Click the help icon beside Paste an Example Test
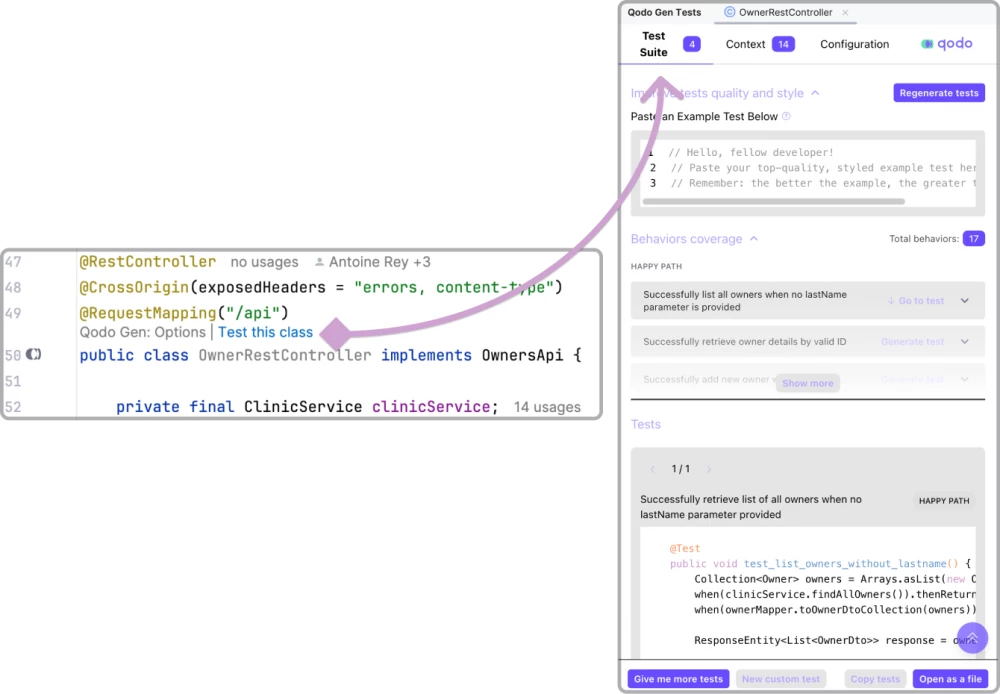The image size is (1000, 694). (x=786, y=116)
